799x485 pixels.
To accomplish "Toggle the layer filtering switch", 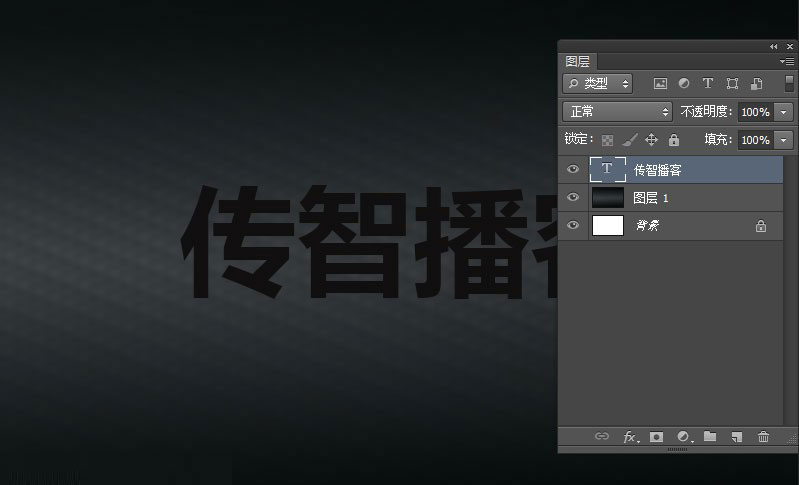I will pyautogui.click(x=789, y=84).
